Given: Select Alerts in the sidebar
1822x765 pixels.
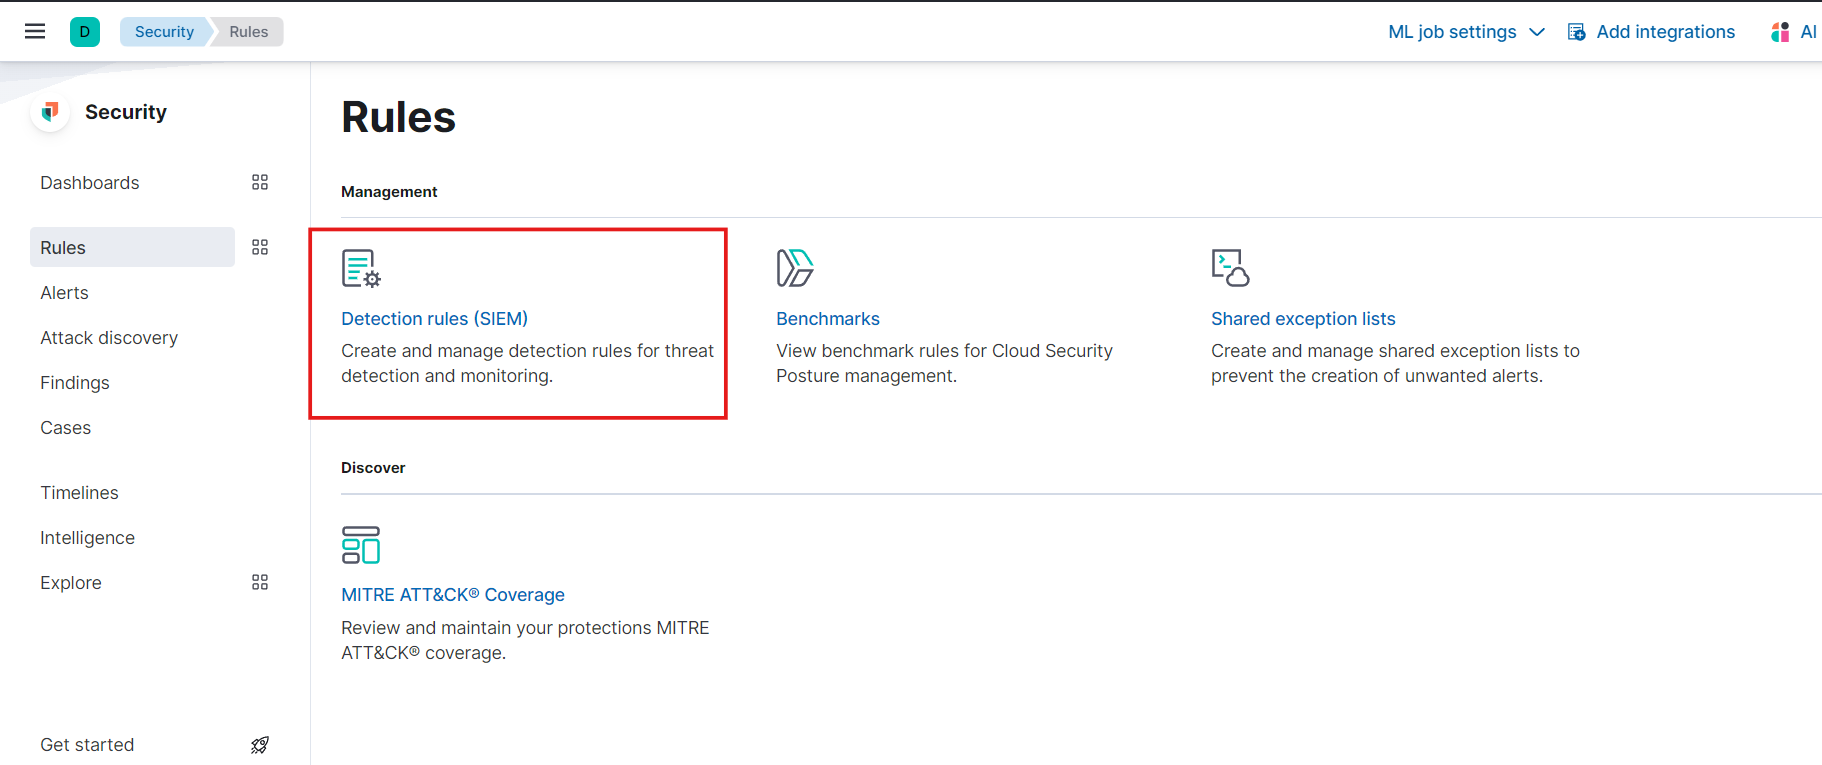Looking at the screenshot, I should (64, 293).
